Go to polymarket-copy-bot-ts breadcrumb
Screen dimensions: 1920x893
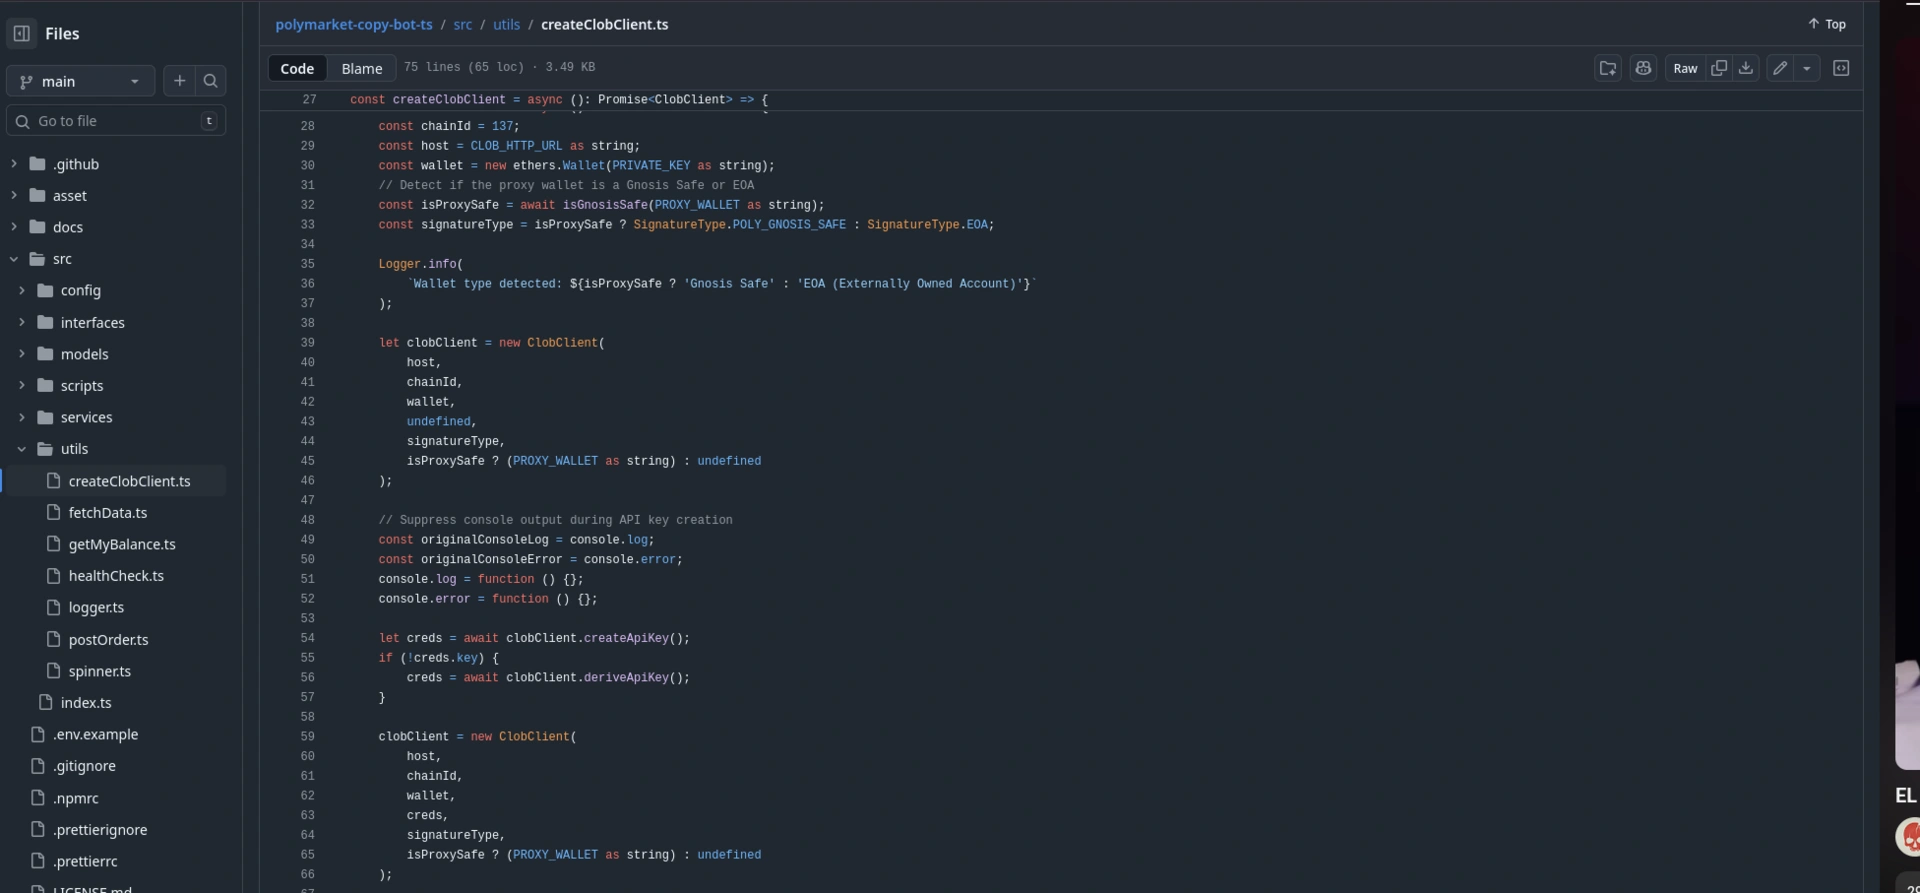coord(354,24)
